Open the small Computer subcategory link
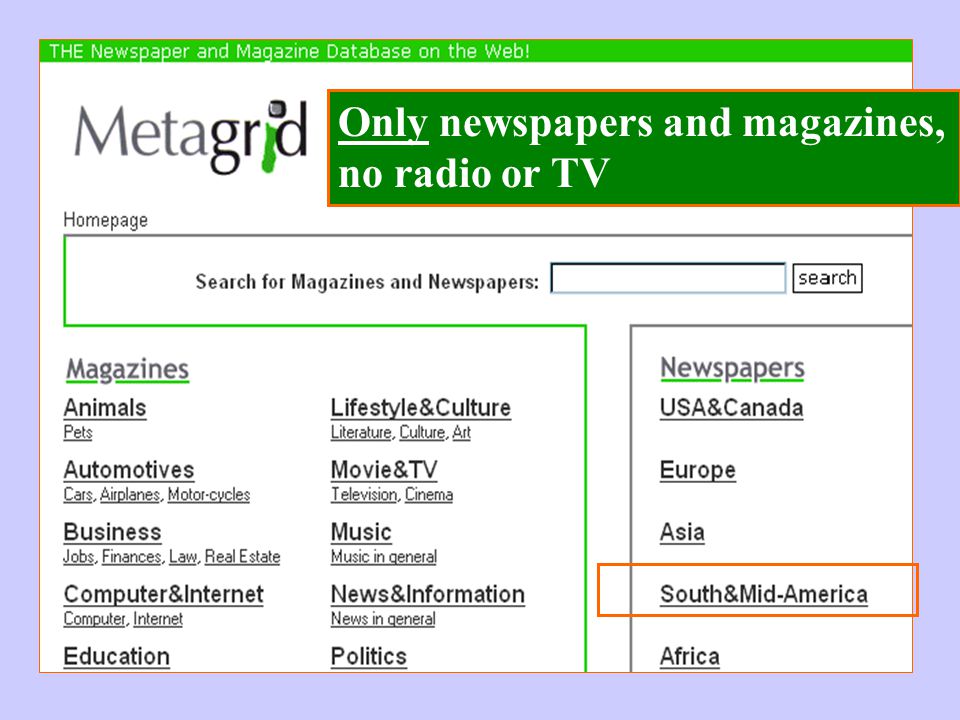960x720 pixels. point(94,619)
